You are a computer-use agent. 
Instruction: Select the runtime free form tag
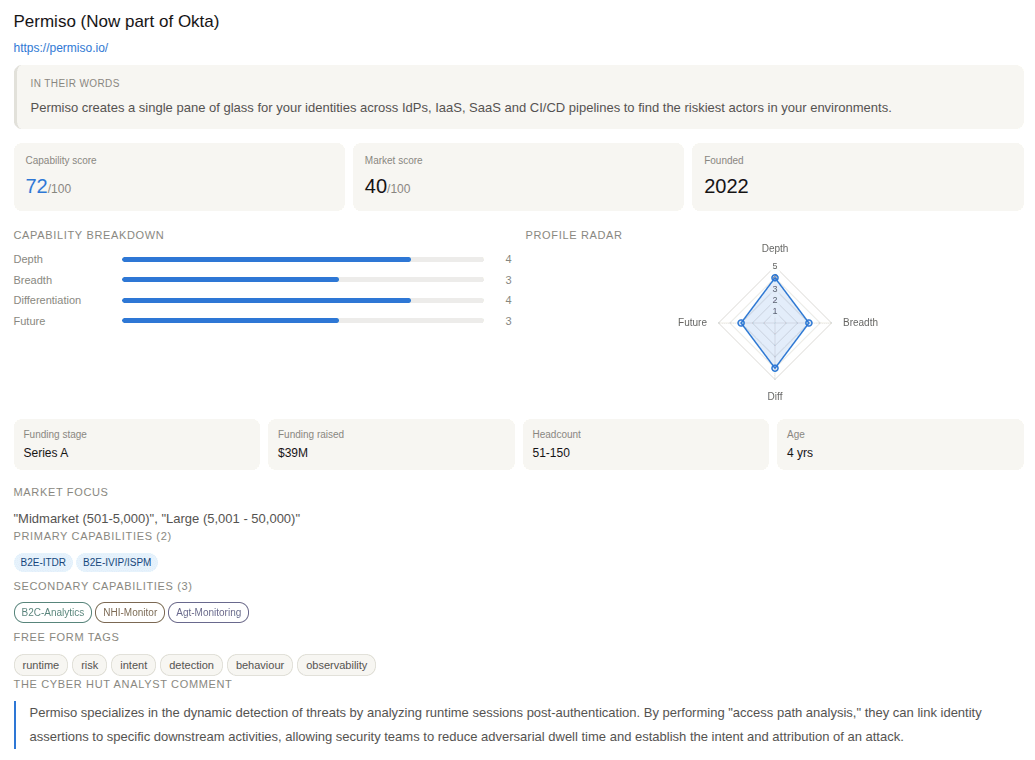[41, 665]
